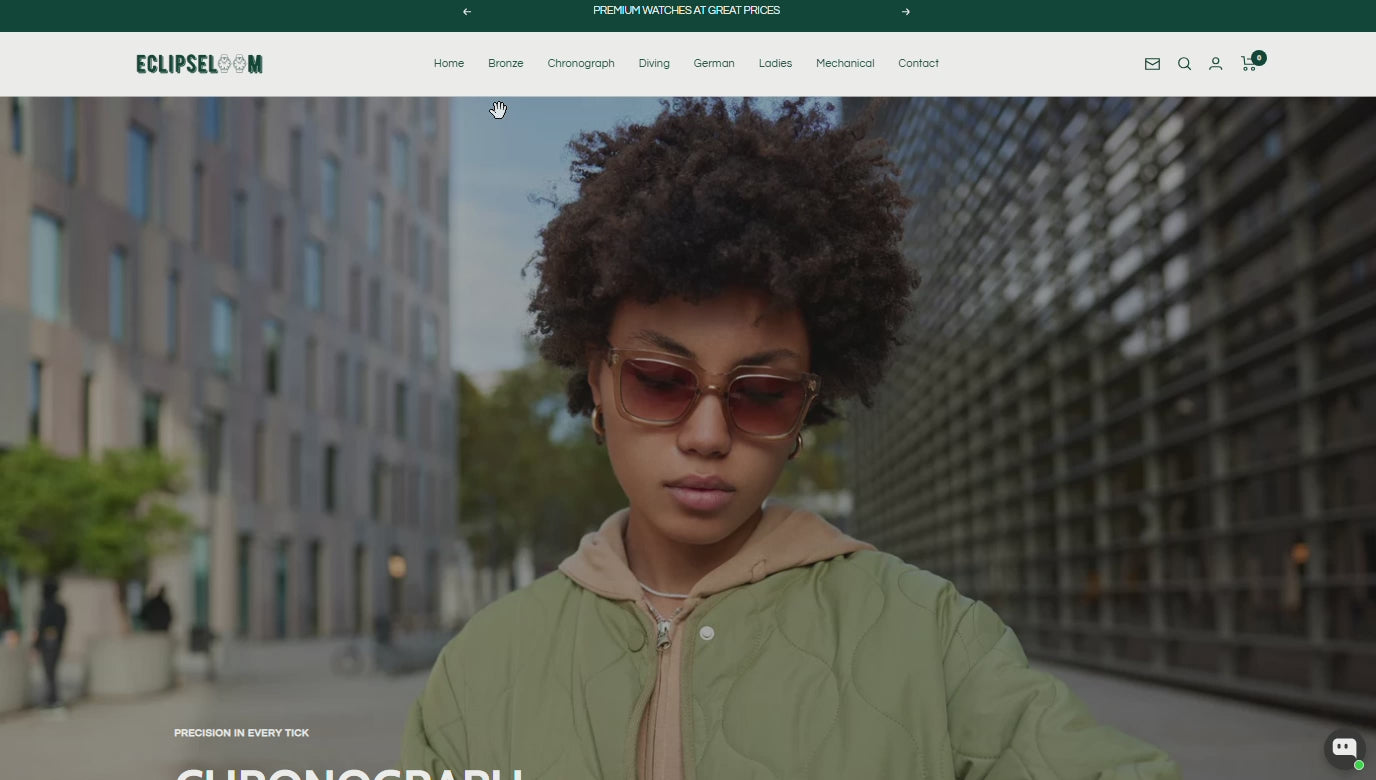Open the search magnifier icon
1376x780 pixels.
tap(1184, 64)
